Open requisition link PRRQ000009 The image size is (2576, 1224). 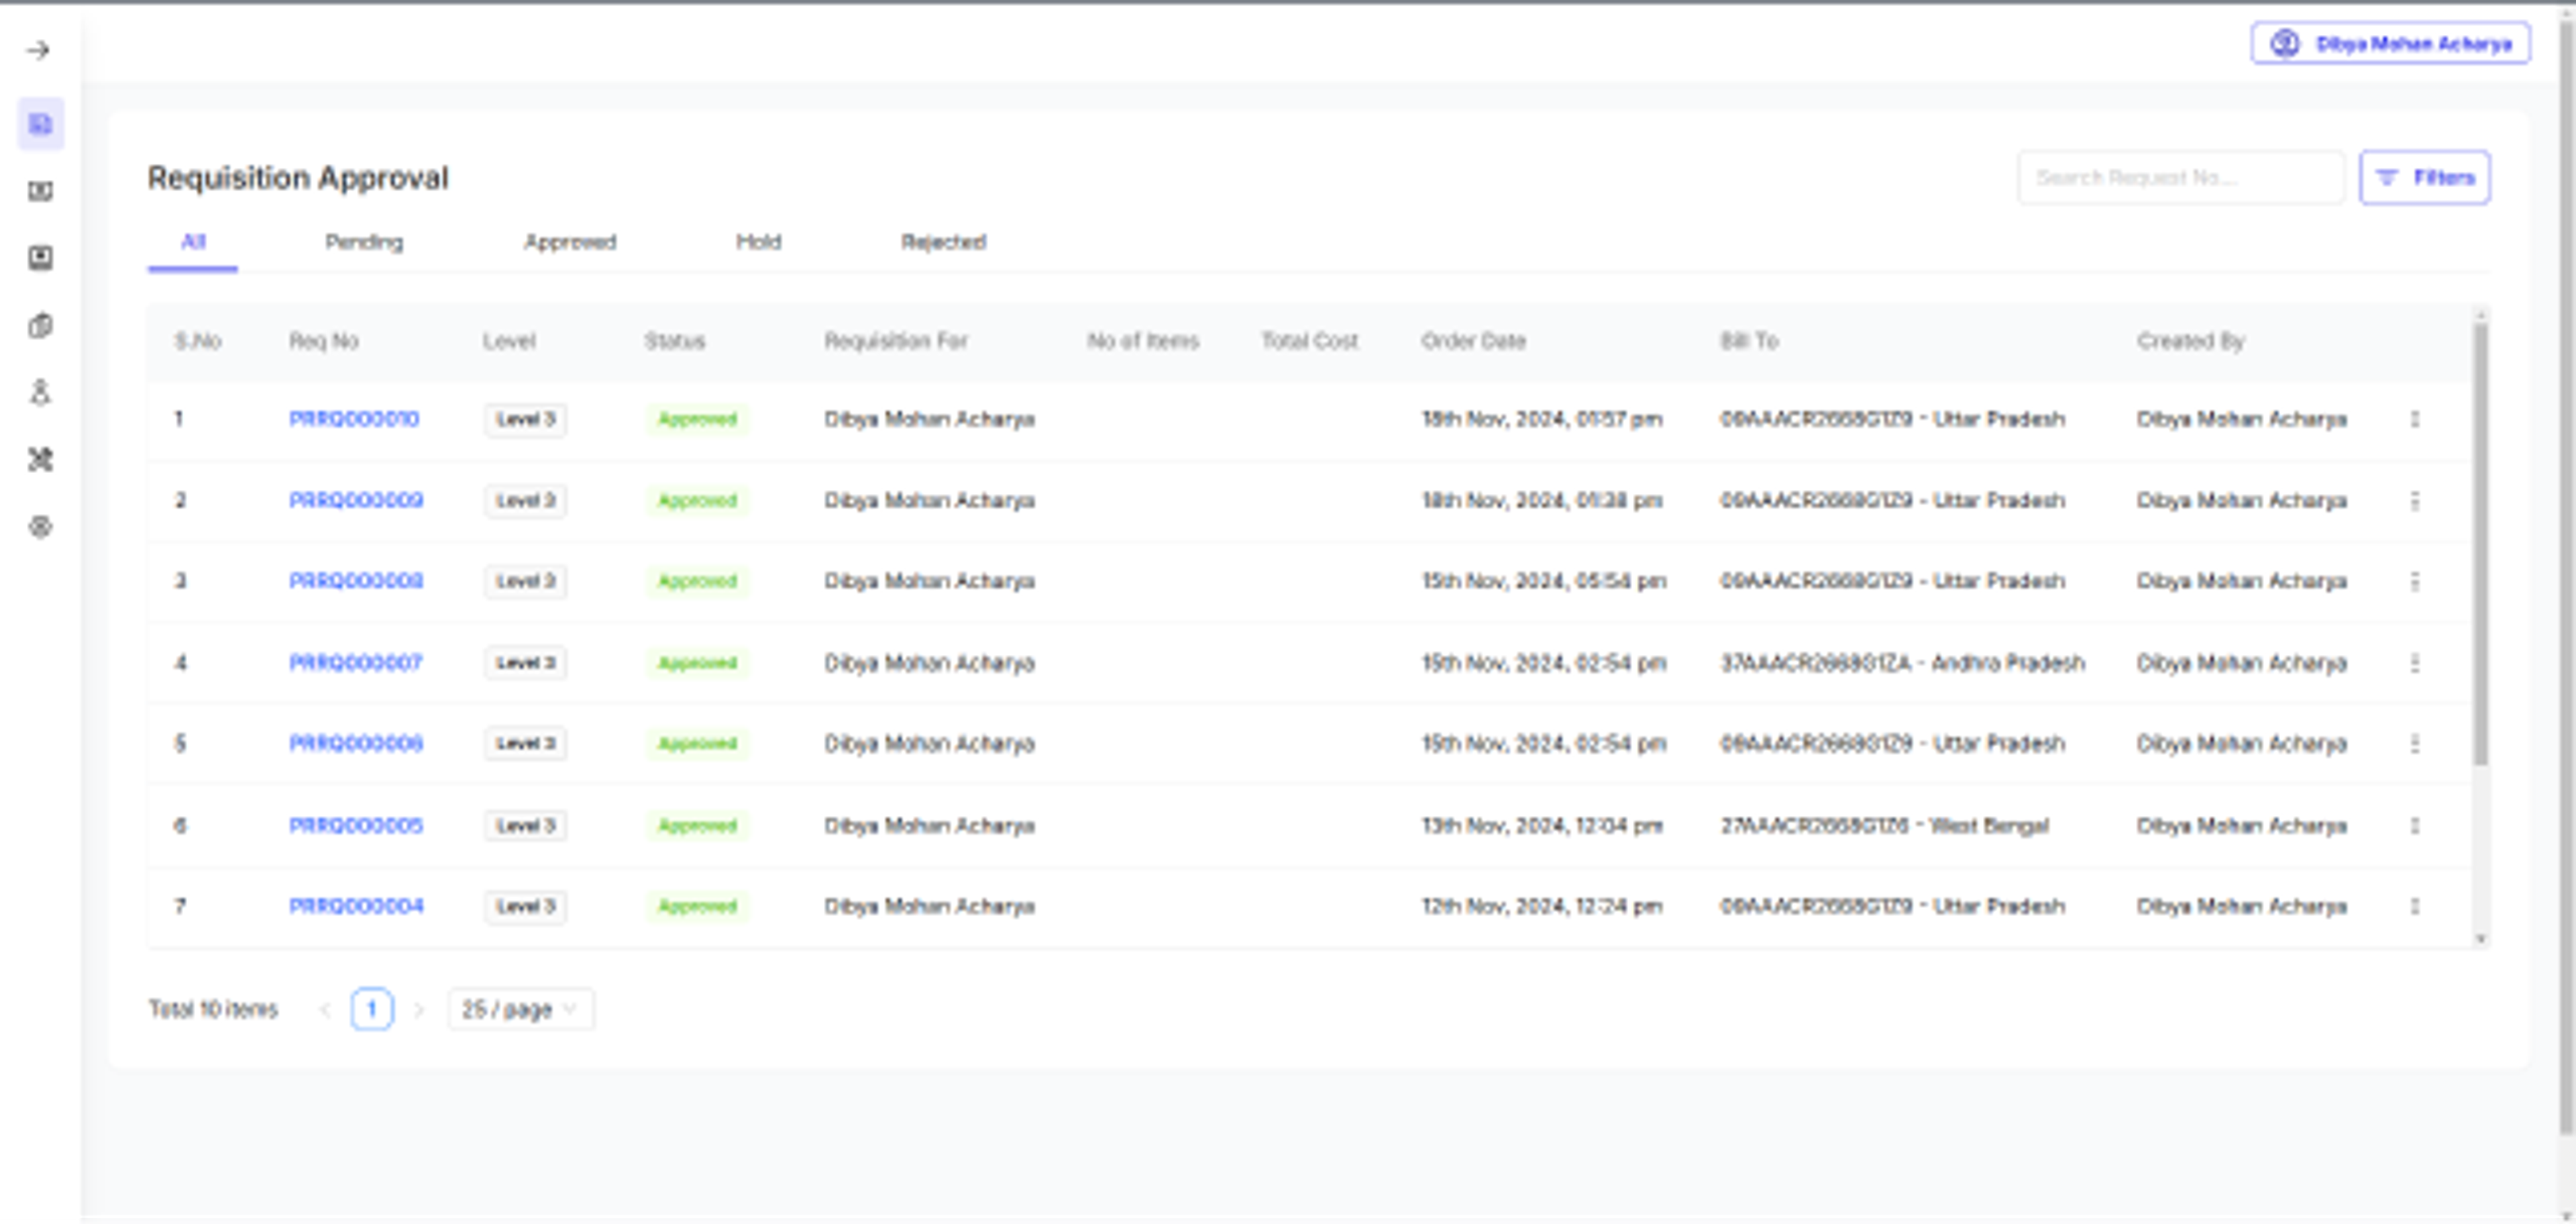356,500
